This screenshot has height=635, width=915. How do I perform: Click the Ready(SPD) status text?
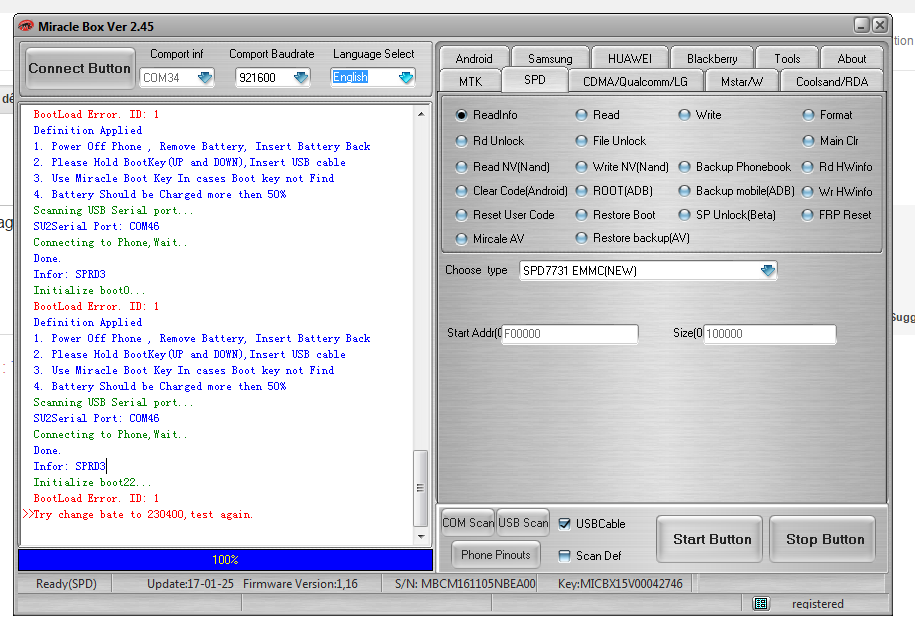[x=66, y=583]
